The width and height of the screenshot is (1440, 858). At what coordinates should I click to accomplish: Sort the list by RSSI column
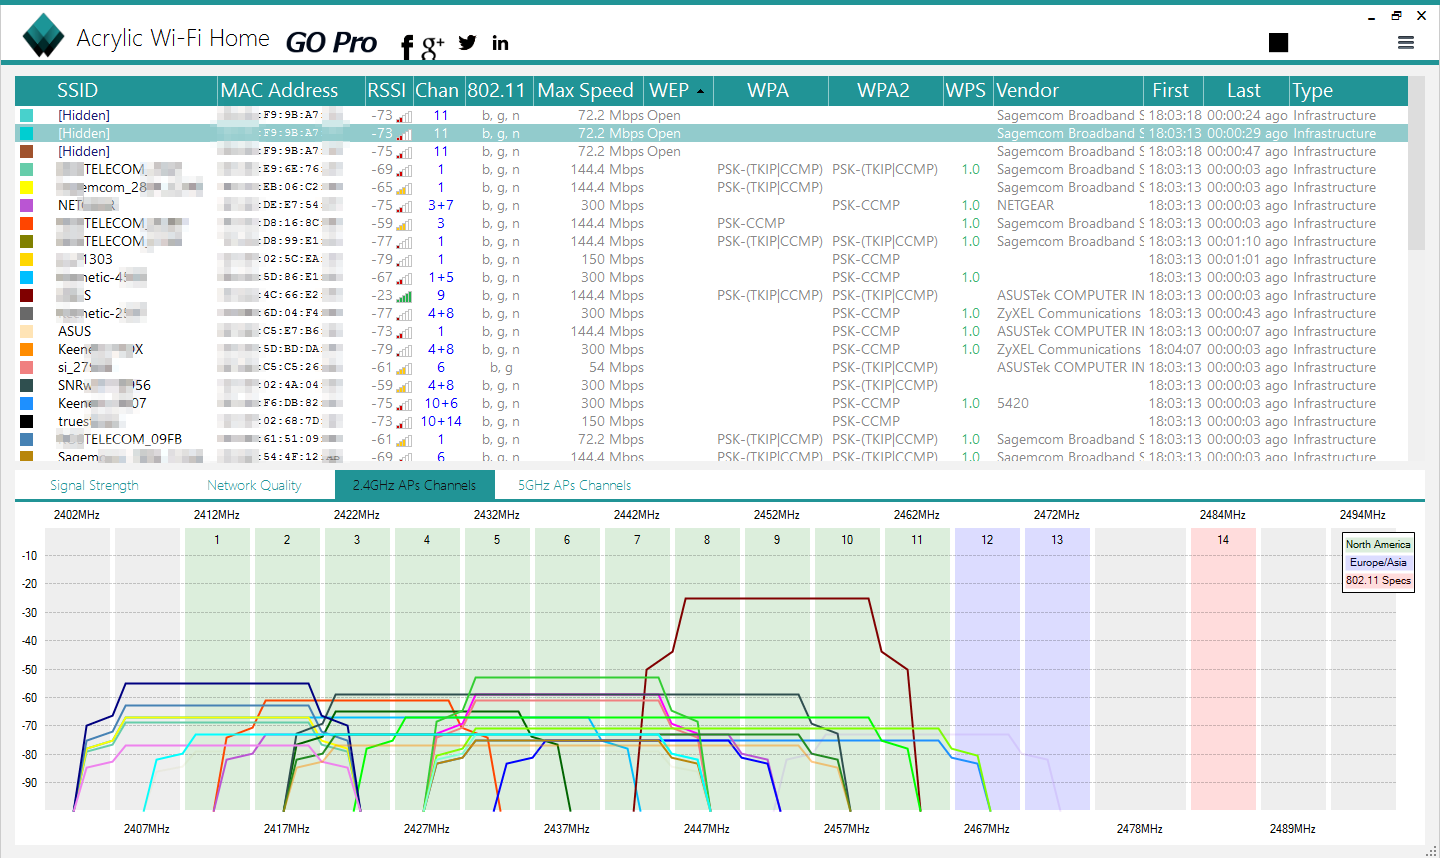point(386,91)
